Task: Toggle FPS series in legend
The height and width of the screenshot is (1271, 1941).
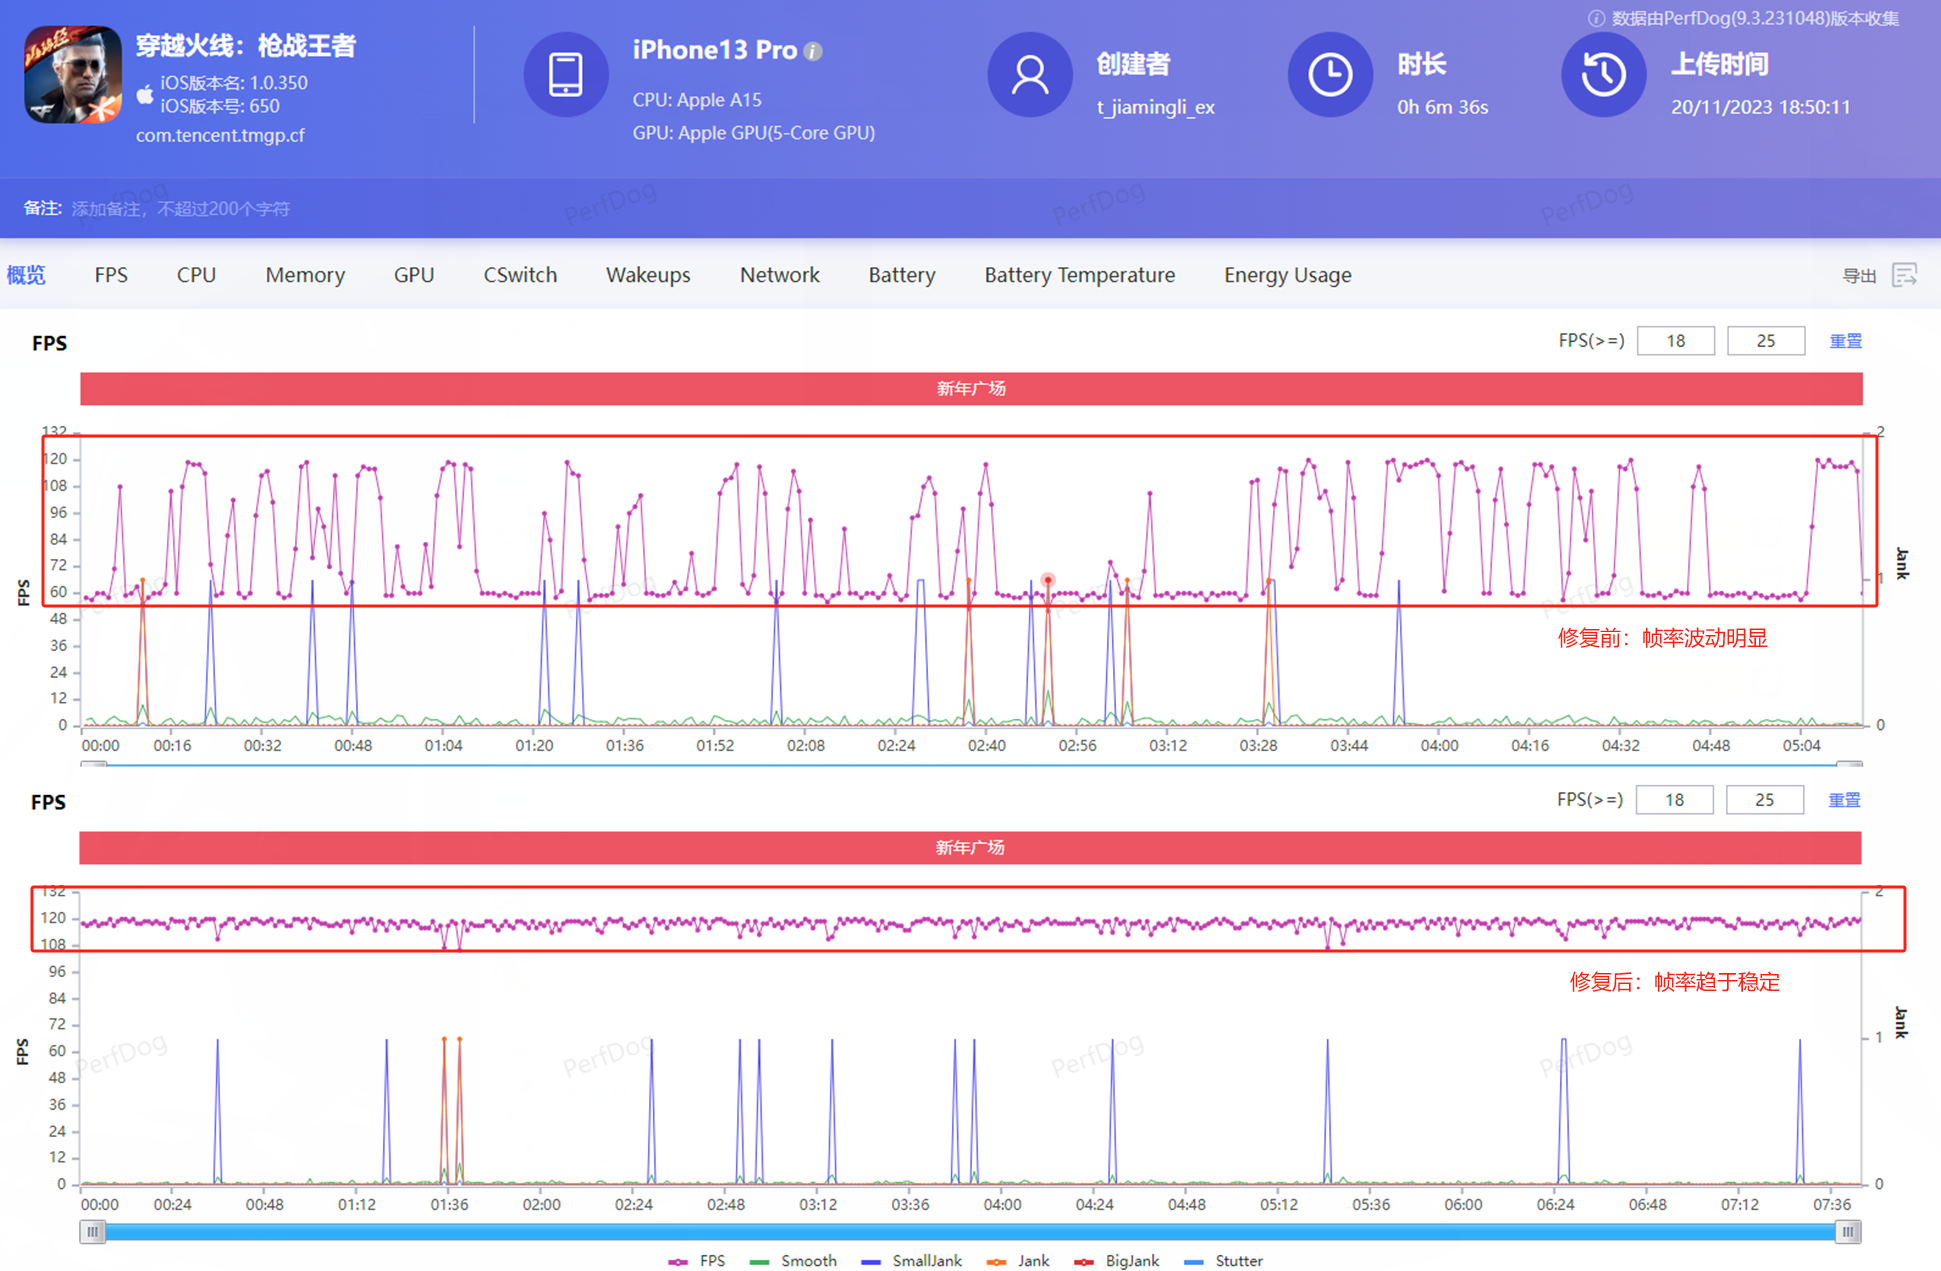Action: click(x=697, y=1261)
